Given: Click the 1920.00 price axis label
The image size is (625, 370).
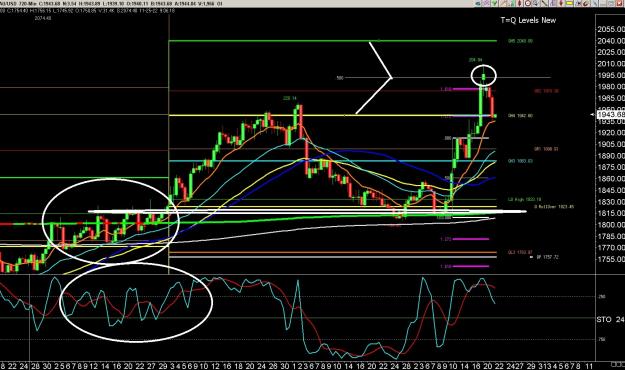Looking at the screenshot, I should (x=611, y=133).
